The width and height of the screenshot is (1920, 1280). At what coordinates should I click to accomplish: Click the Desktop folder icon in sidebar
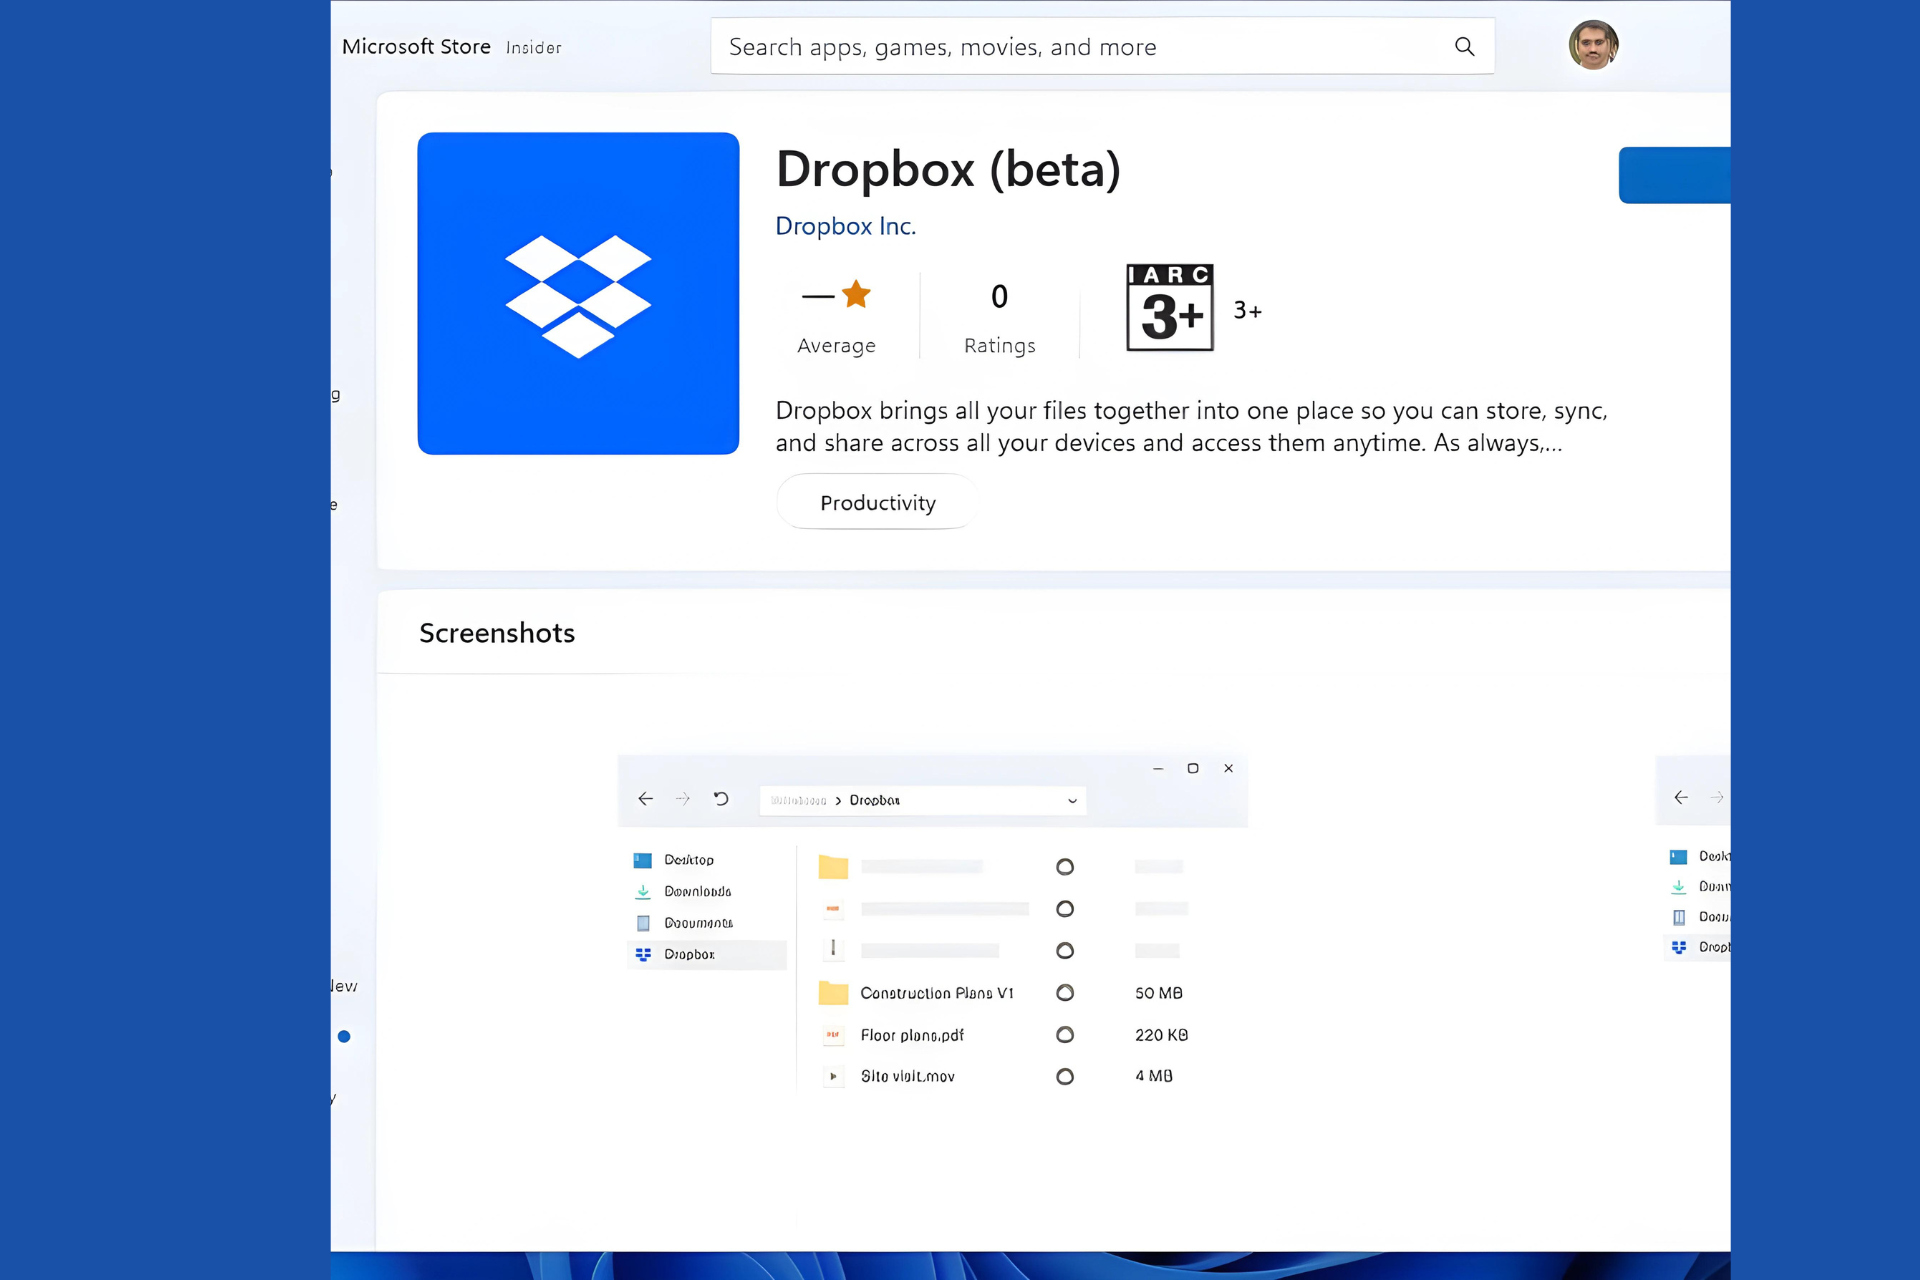tap(643, 860)
